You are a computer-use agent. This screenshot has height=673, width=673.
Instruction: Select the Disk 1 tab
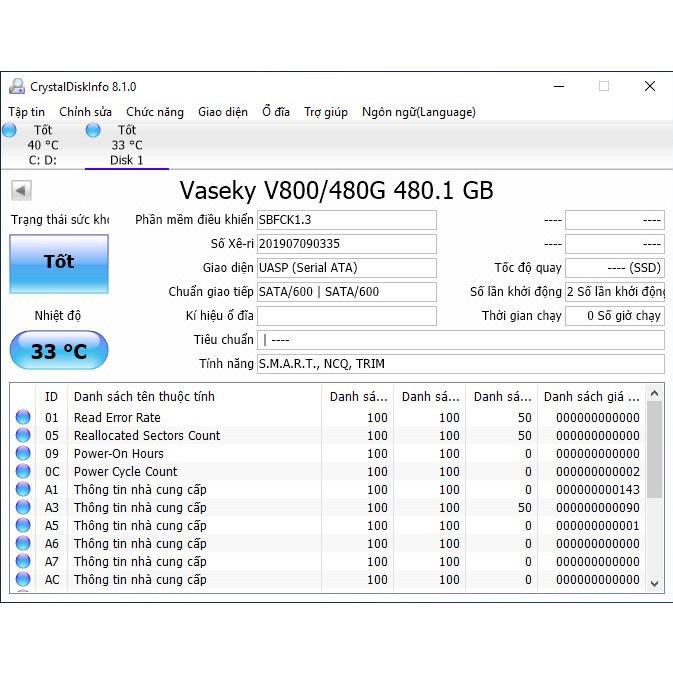(x=127, y=145)
